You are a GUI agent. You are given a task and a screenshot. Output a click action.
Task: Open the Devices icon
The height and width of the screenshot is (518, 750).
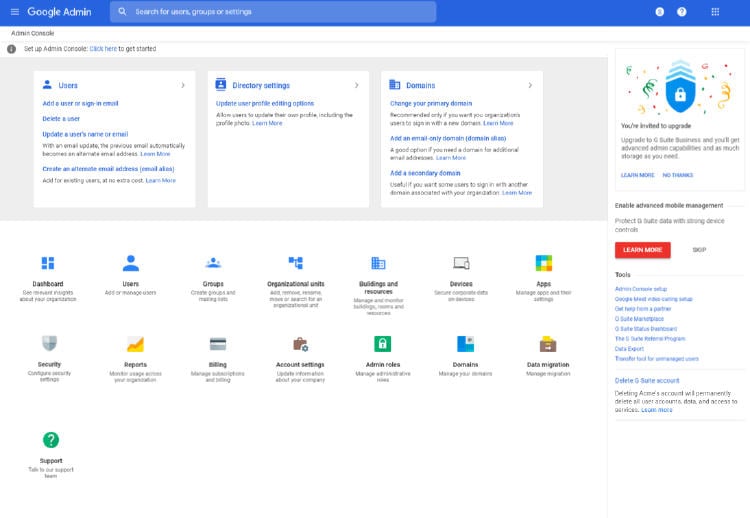[461, 263]
